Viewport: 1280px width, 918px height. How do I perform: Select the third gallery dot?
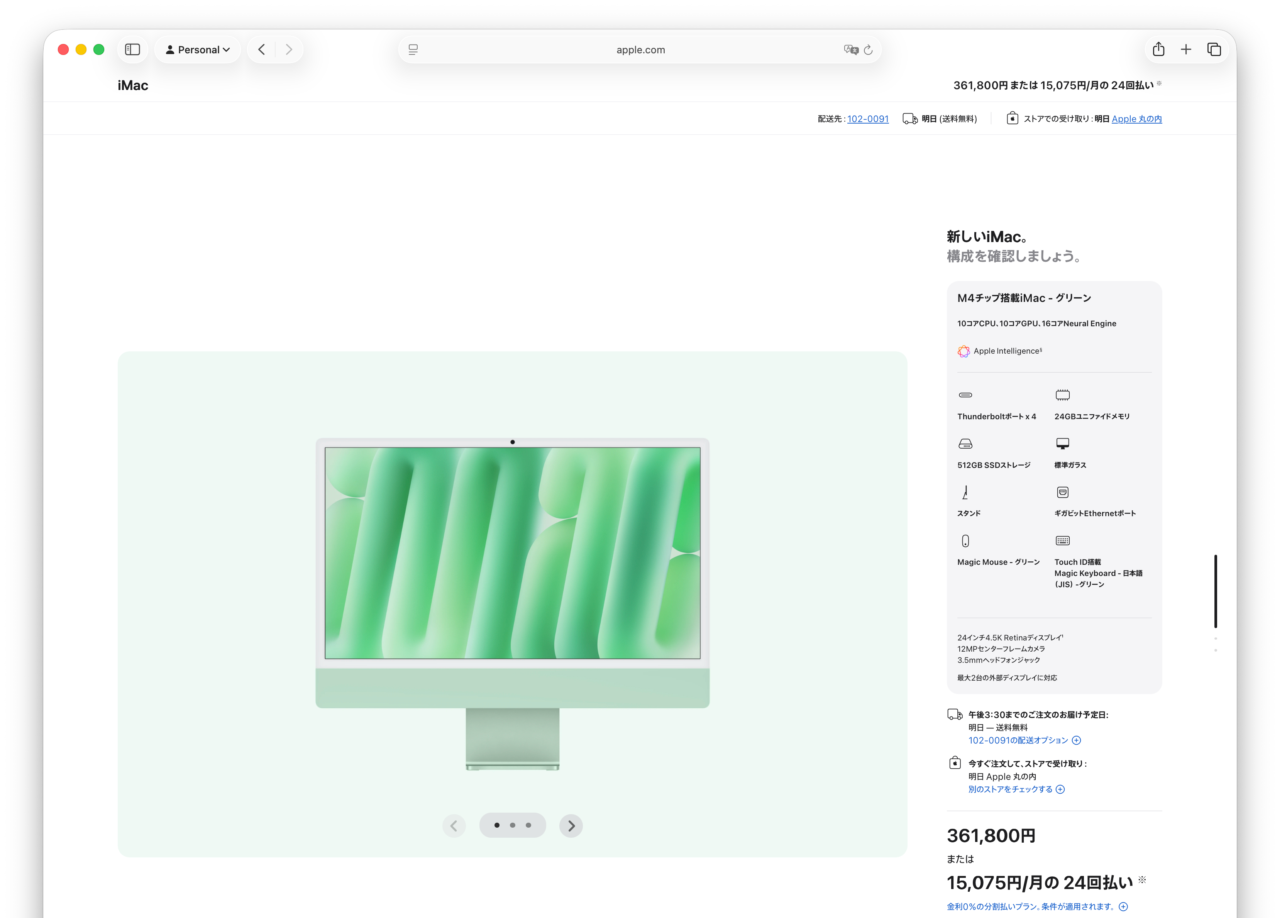[x=528, y=825]
